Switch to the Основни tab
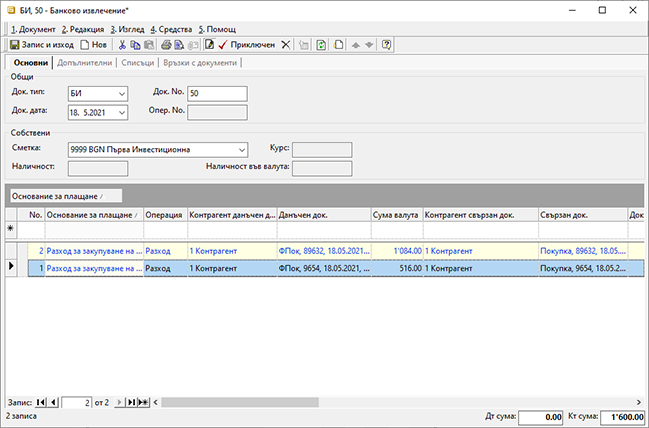The image size is (649, 428). tap(31, 63)
